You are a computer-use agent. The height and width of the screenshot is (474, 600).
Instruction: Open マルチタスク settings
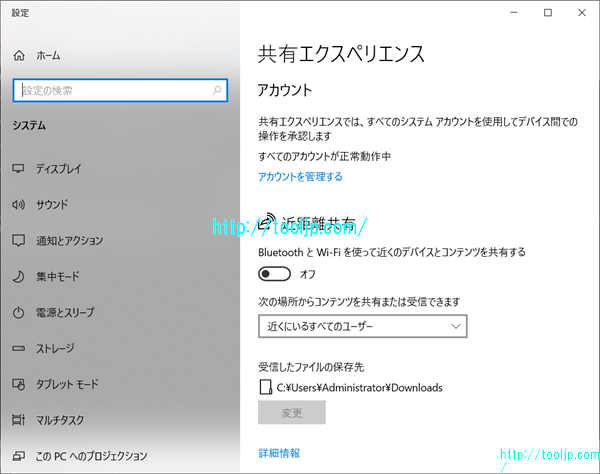pos(60,420)
